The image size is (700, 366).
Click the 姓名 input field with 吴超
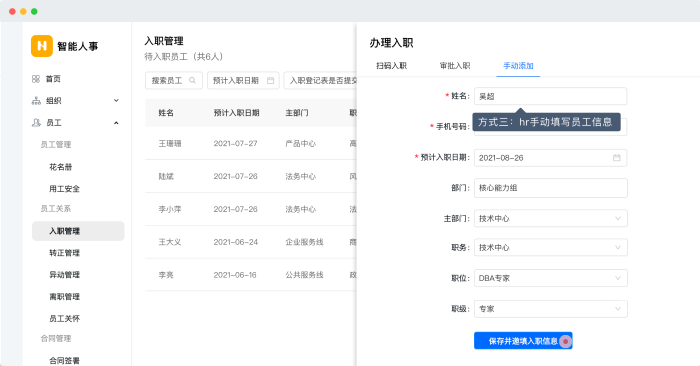point(550,96)
